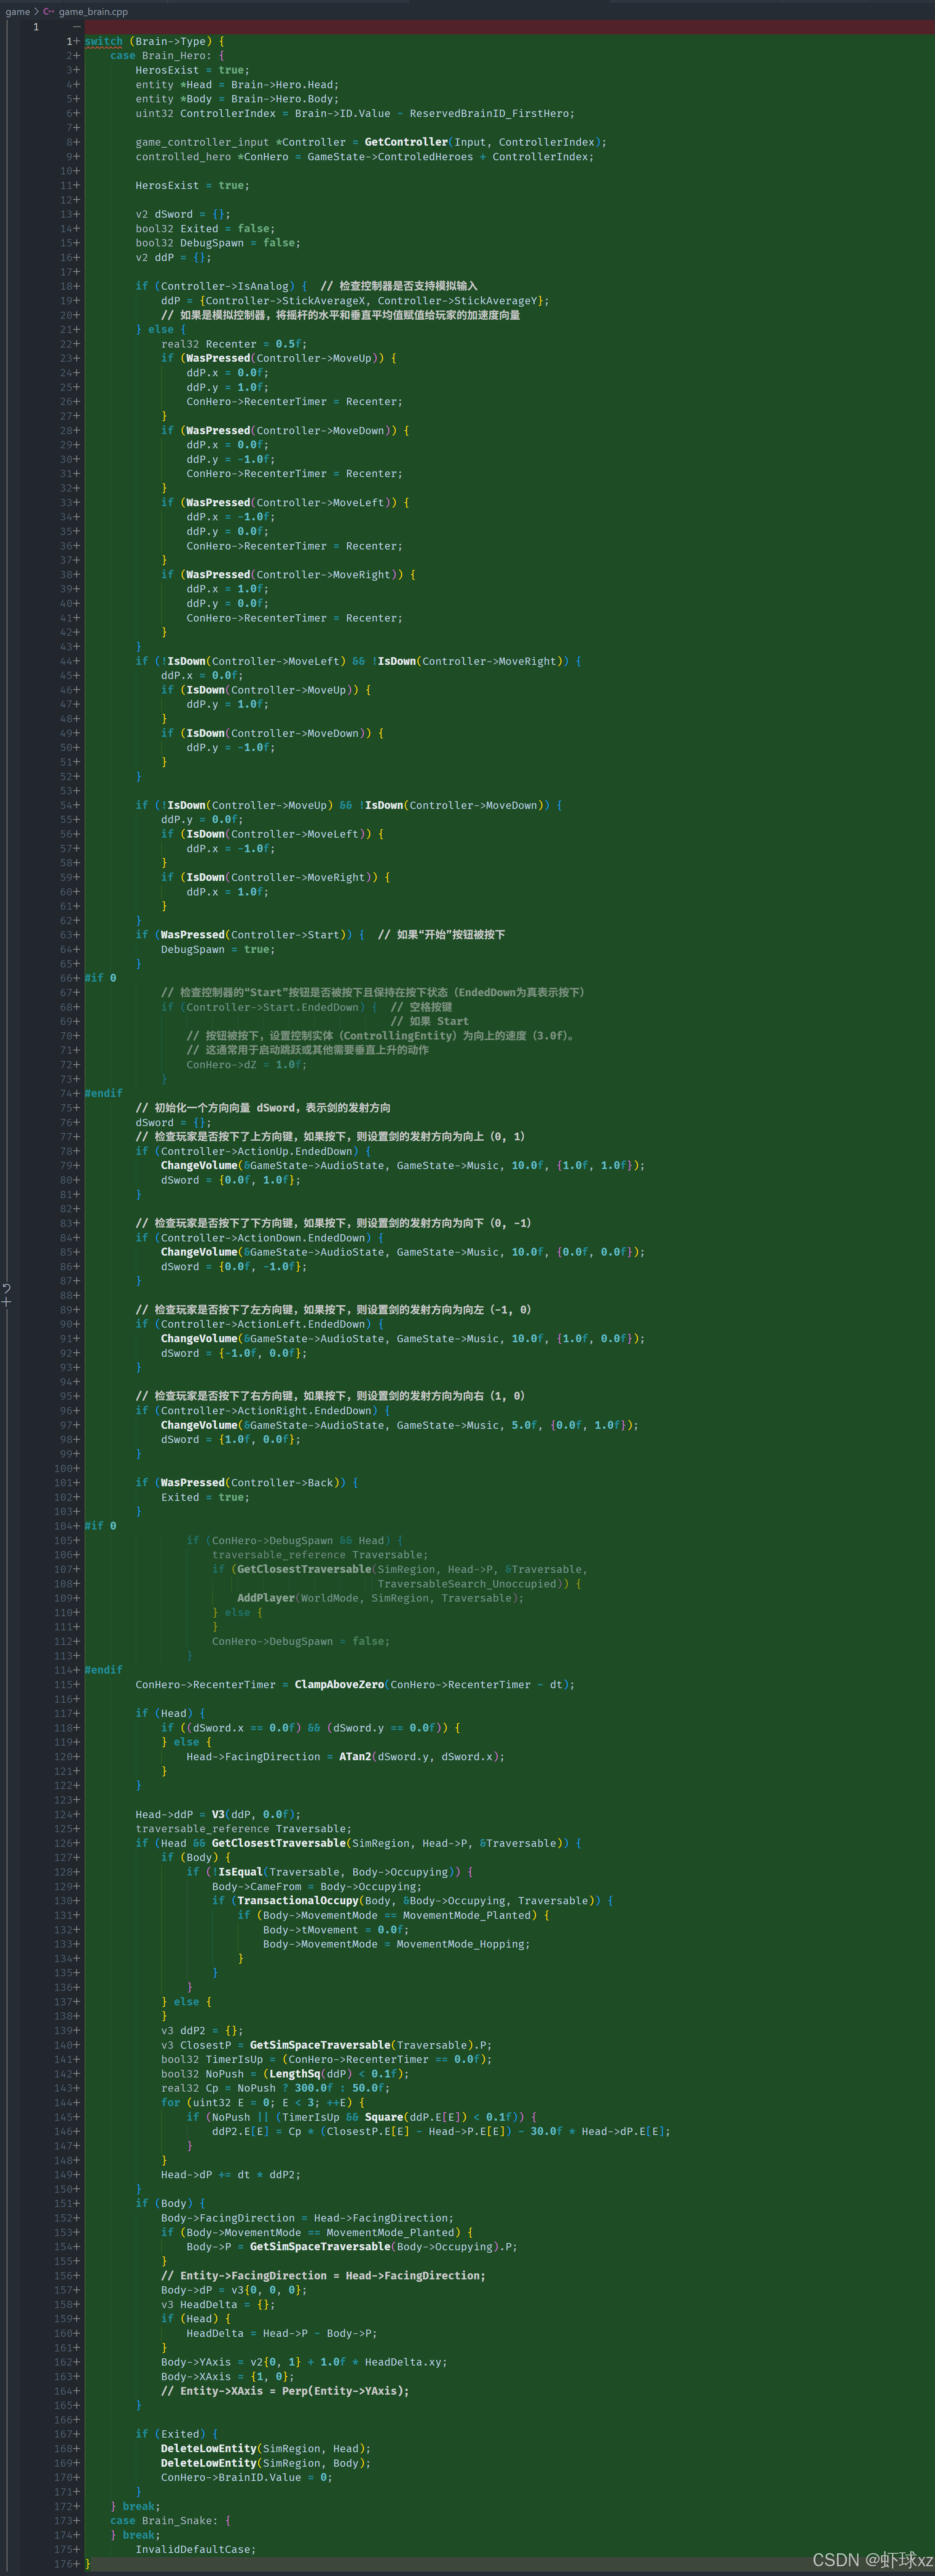Click the revert change arrow icon
This screenshot has height=2576, width=935.
(6, 1288)
